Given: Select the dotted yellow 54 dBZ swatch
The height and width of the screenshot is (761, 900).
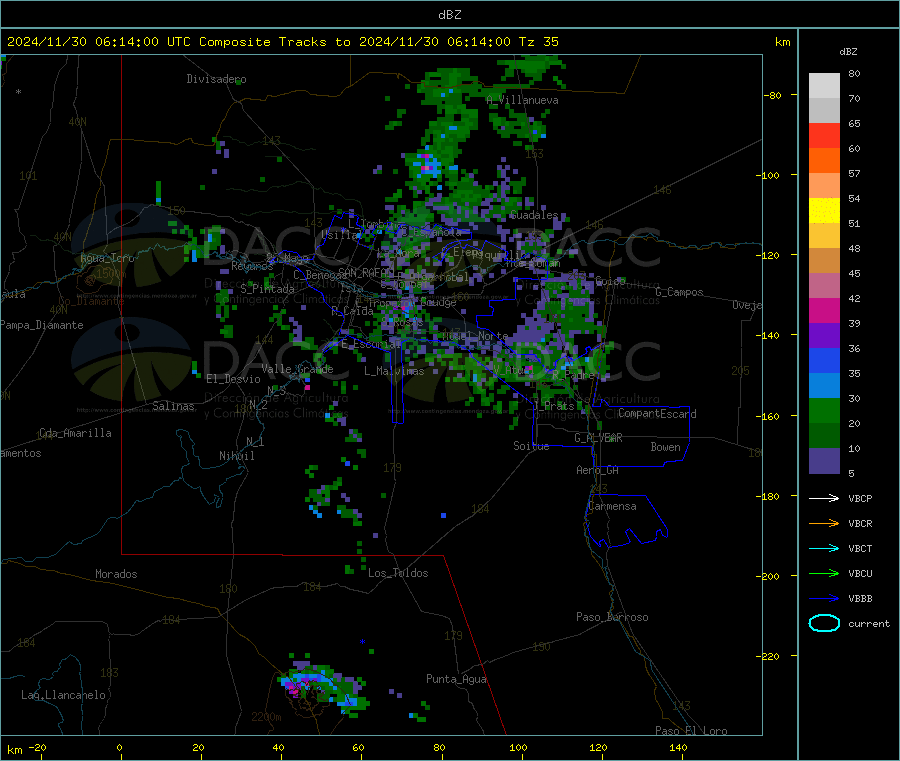Looking at the screenshot, I should pos(824,211).
